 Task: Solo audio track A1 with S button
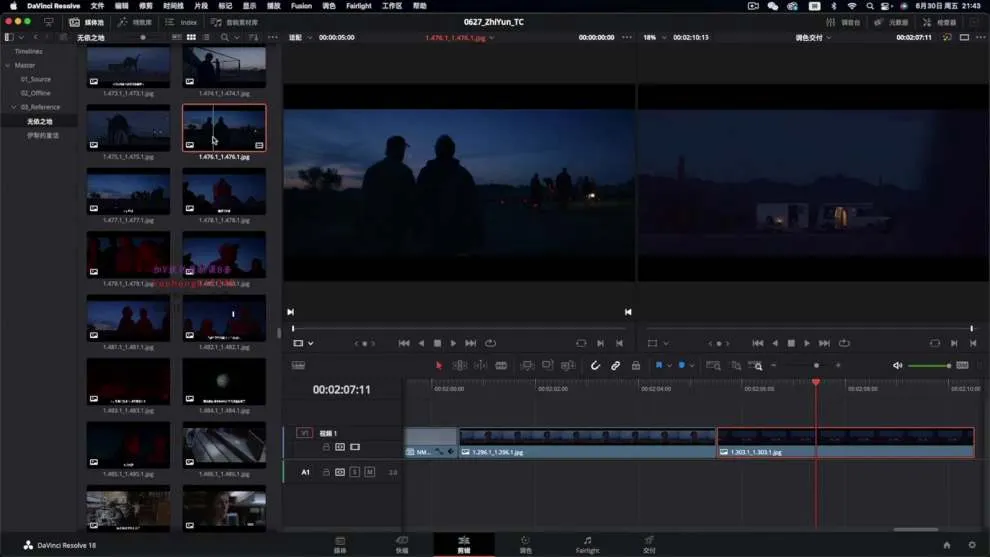(x=355, y=472)
